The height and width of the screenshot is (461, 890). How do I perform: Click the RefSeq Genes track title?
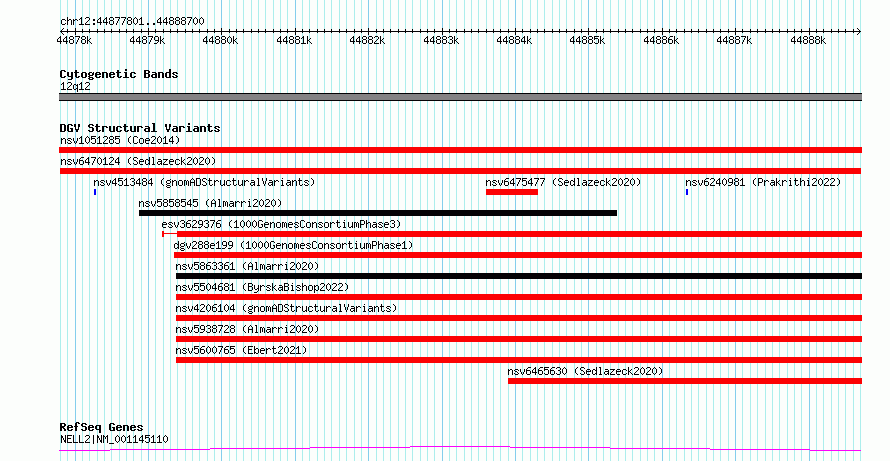pos(102,427)
